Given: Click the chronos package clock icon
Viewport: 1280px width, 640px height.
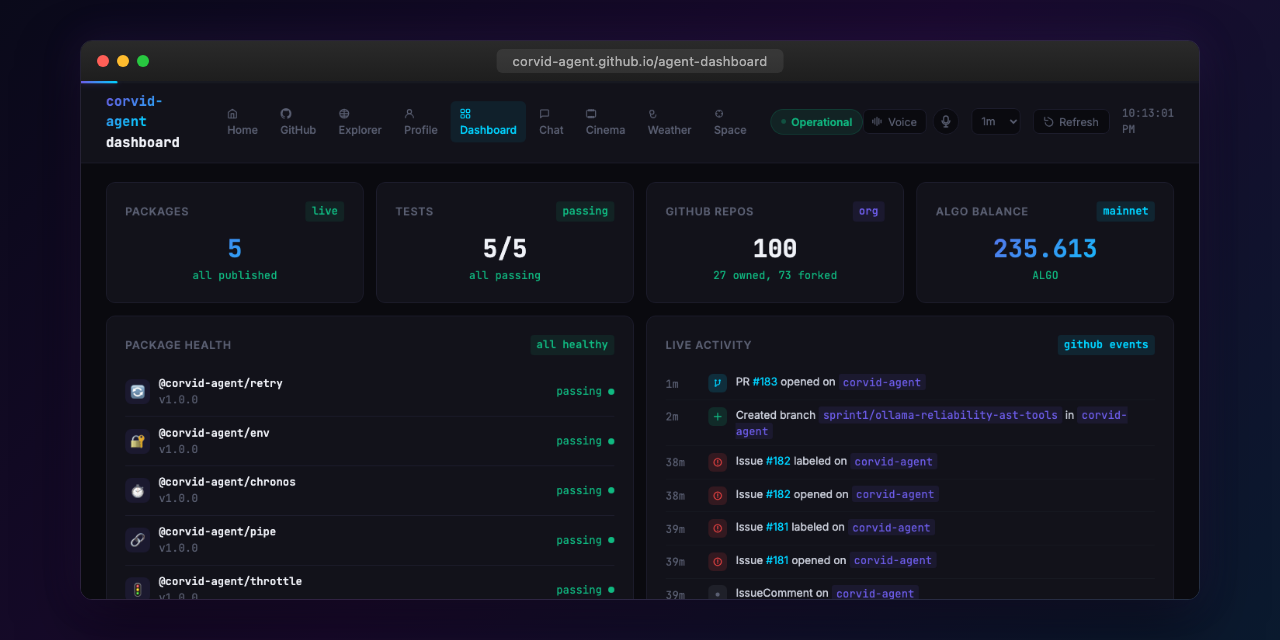Looking at the screenshot, I should tap(137, 490).
